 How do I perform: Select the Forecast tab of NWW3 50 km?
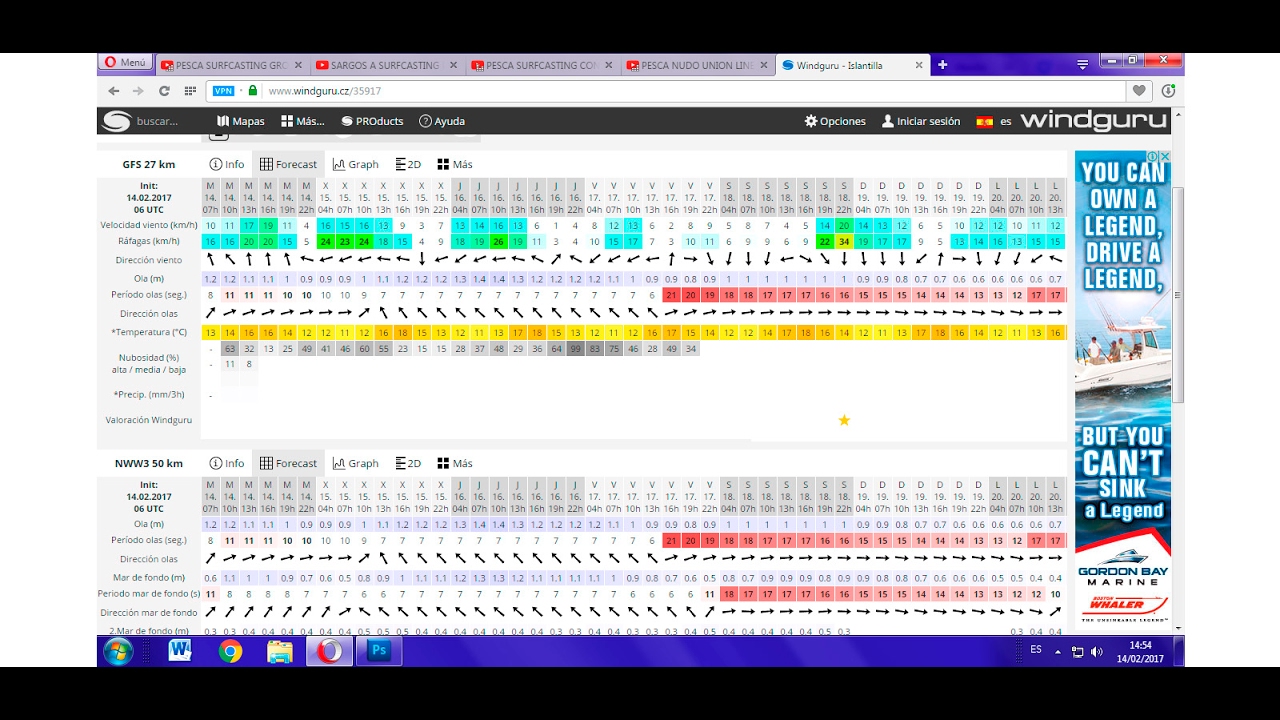[x=288, y=463]
